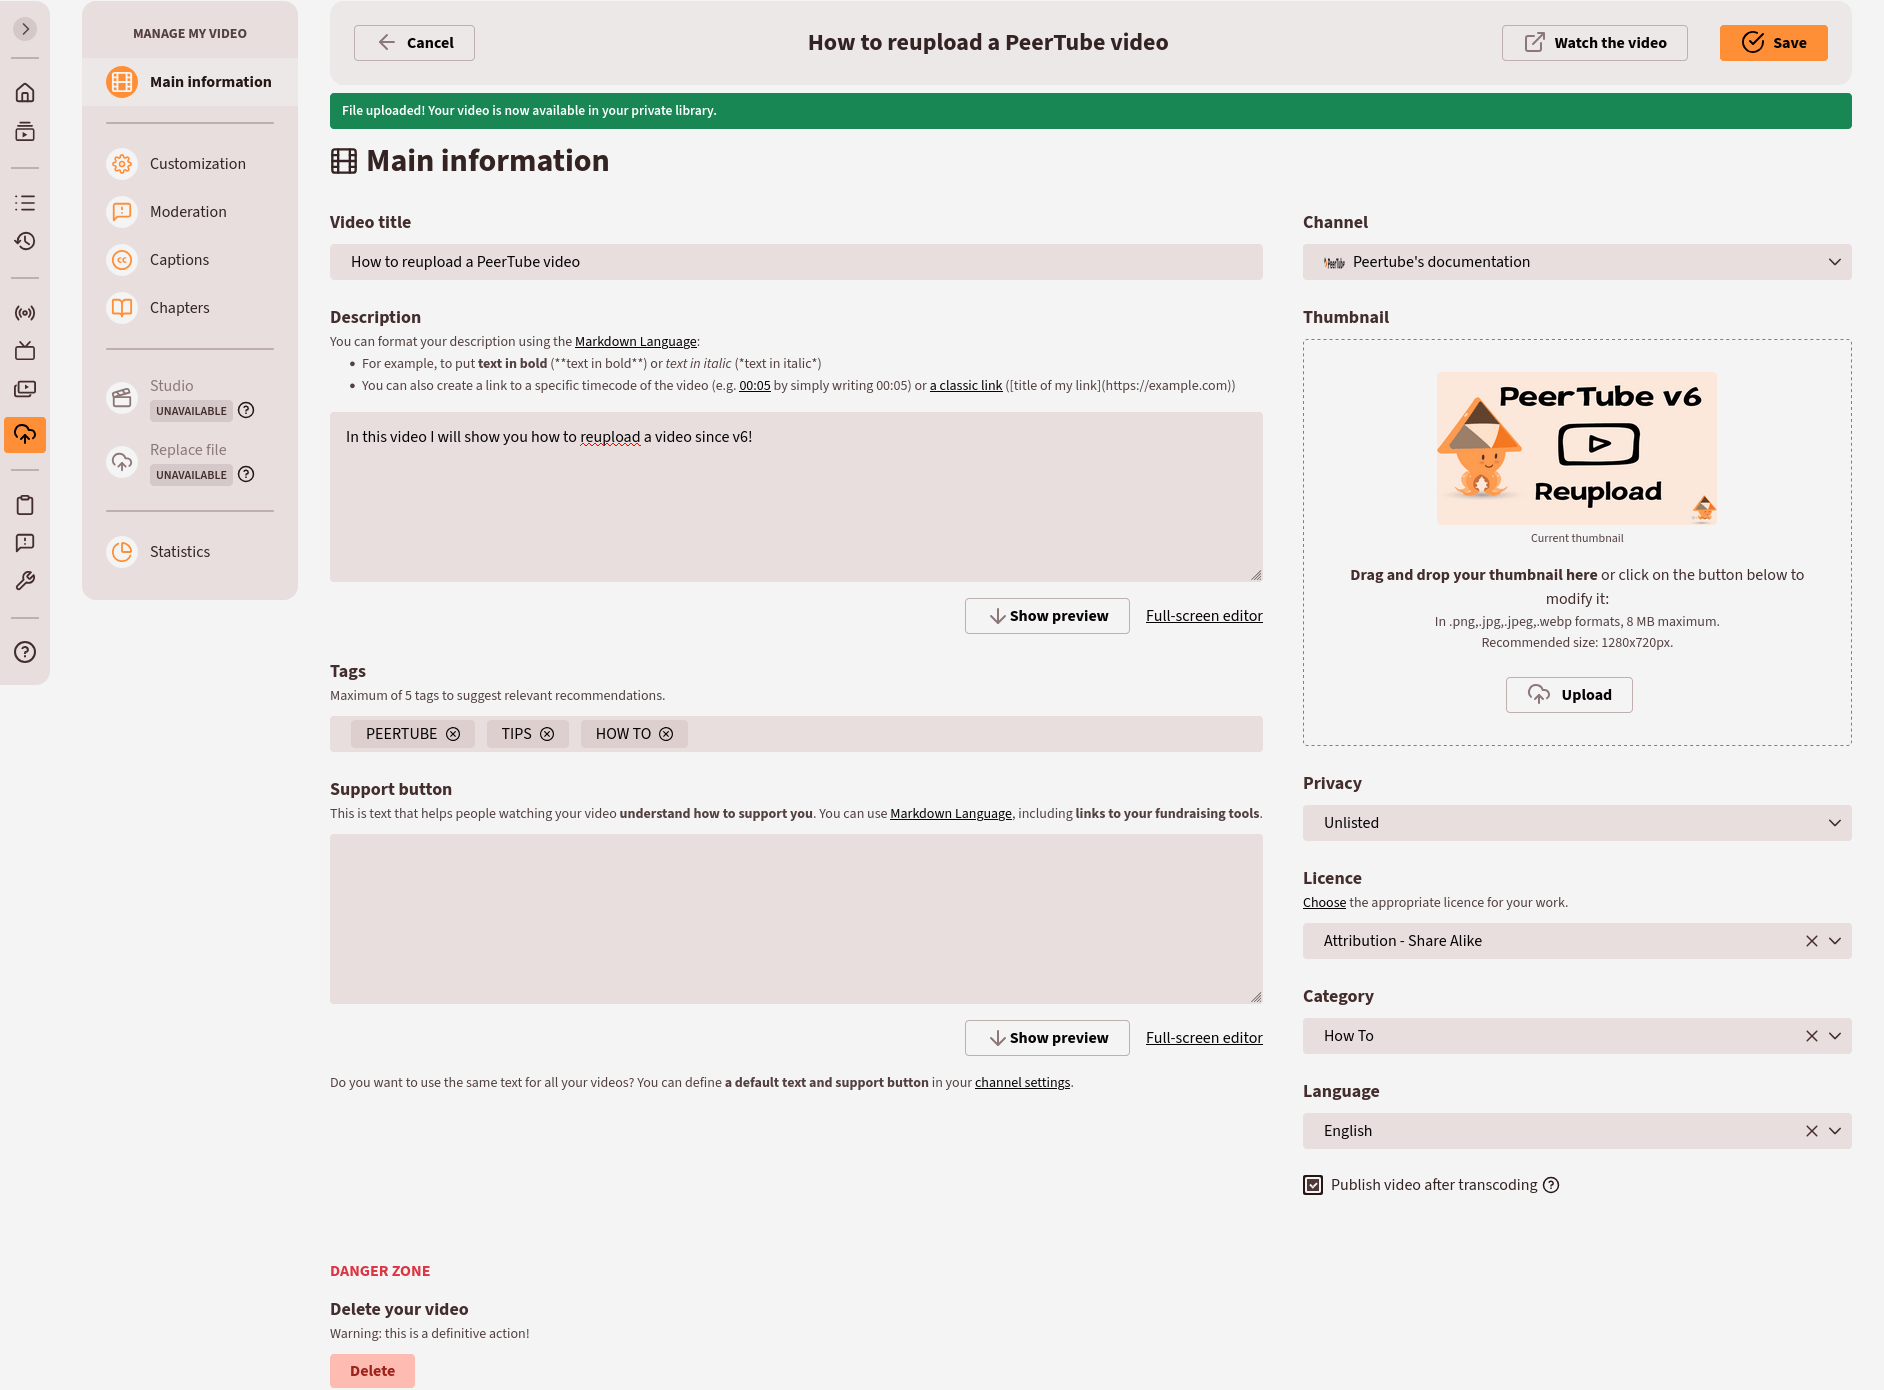Image resolution: width=1884 pixels, height=1390 pixels.
Task: Remove the HOW TO tag
Action: pyautogui.click(x=666, y=734)
